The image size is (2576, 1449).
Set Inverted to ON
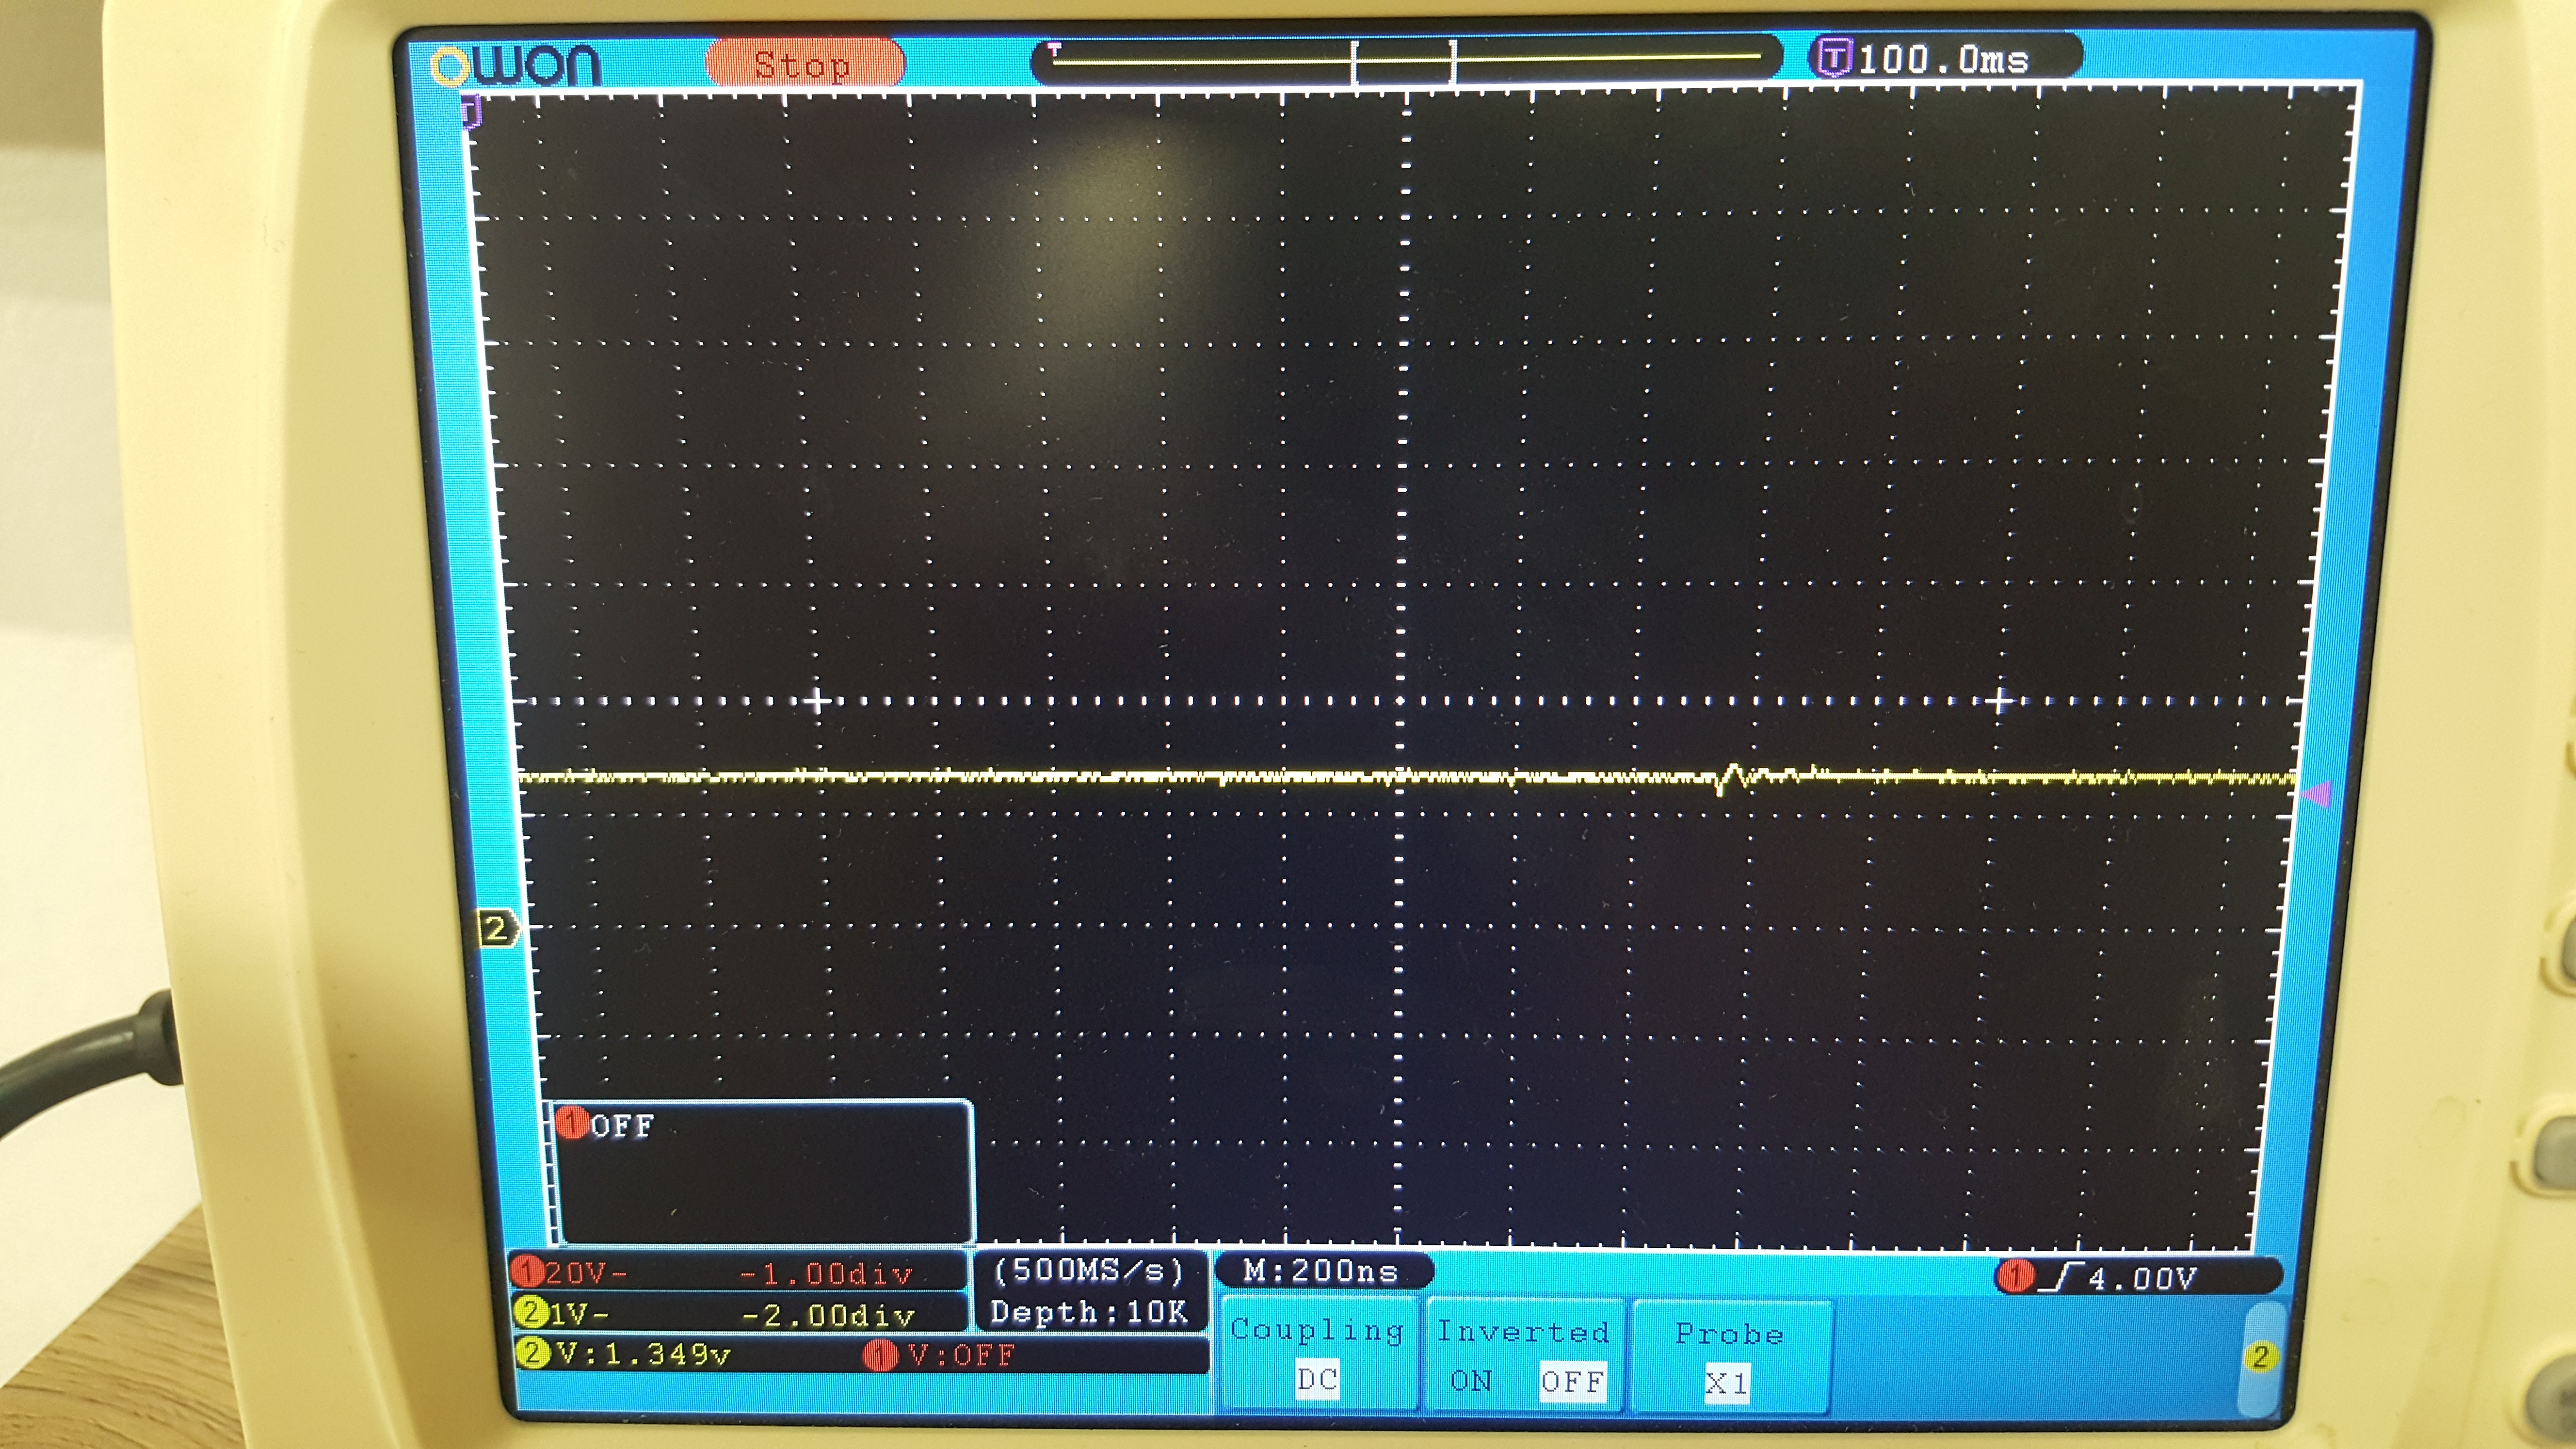point(1471,1381)
